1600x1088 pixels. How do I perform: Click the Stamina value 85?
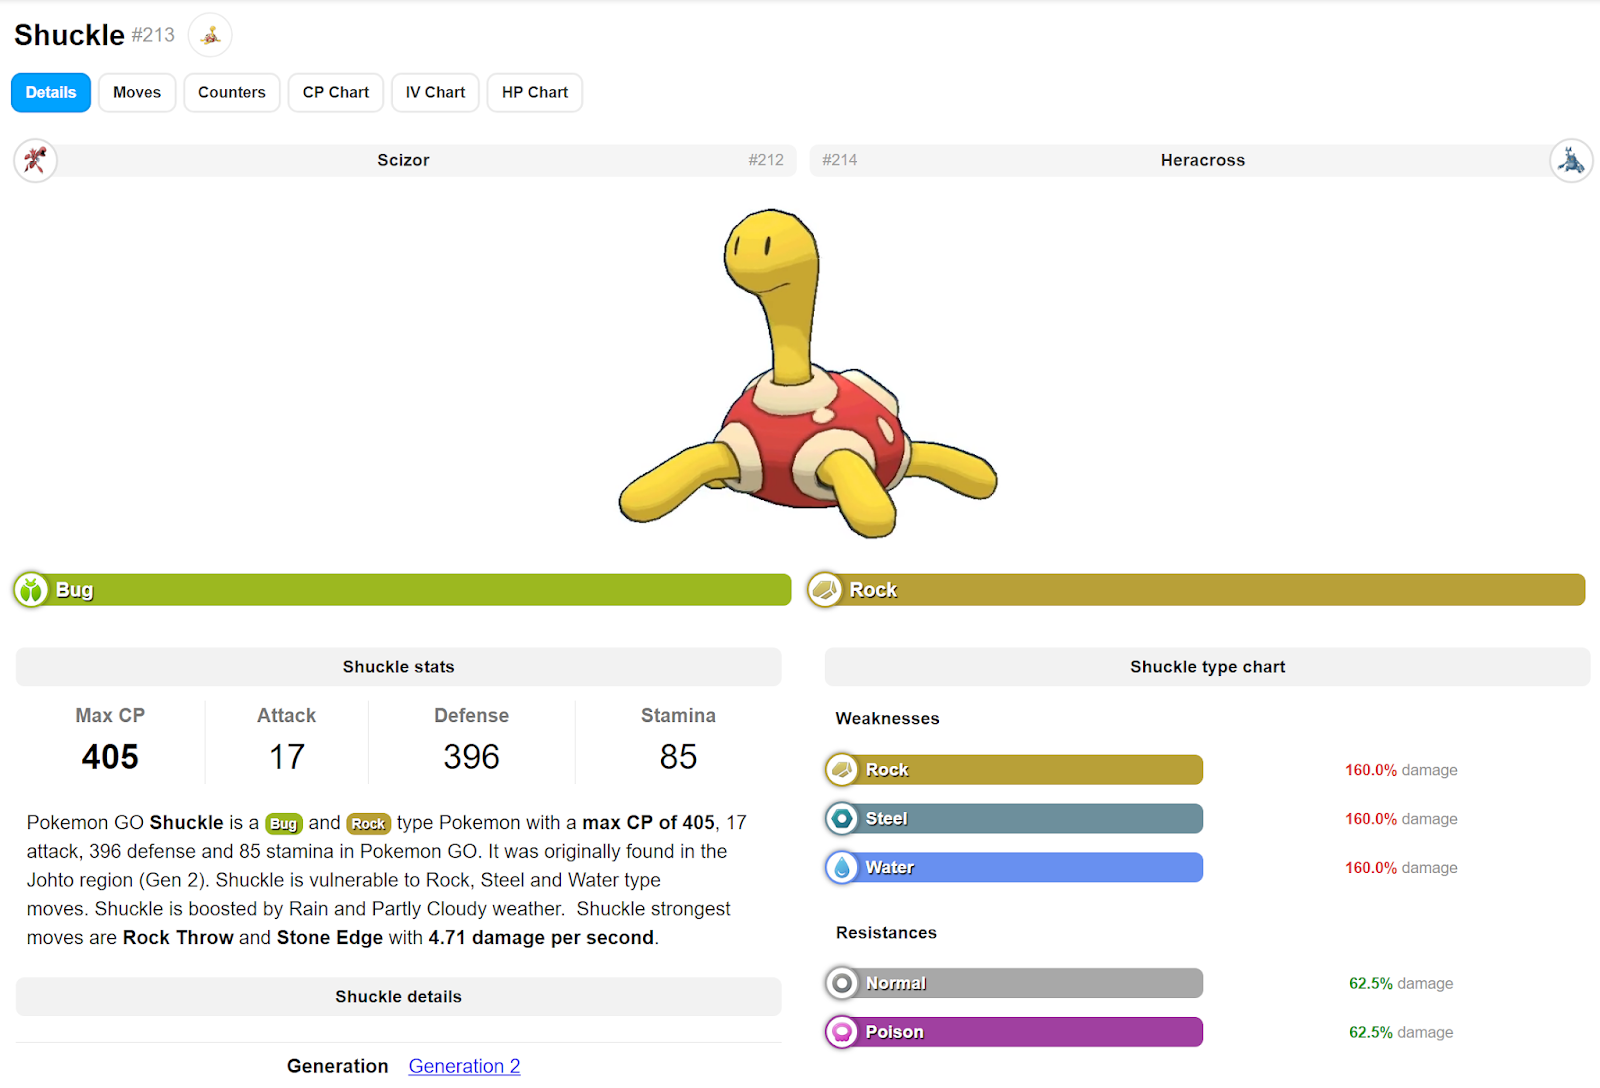tap(678, 757)
